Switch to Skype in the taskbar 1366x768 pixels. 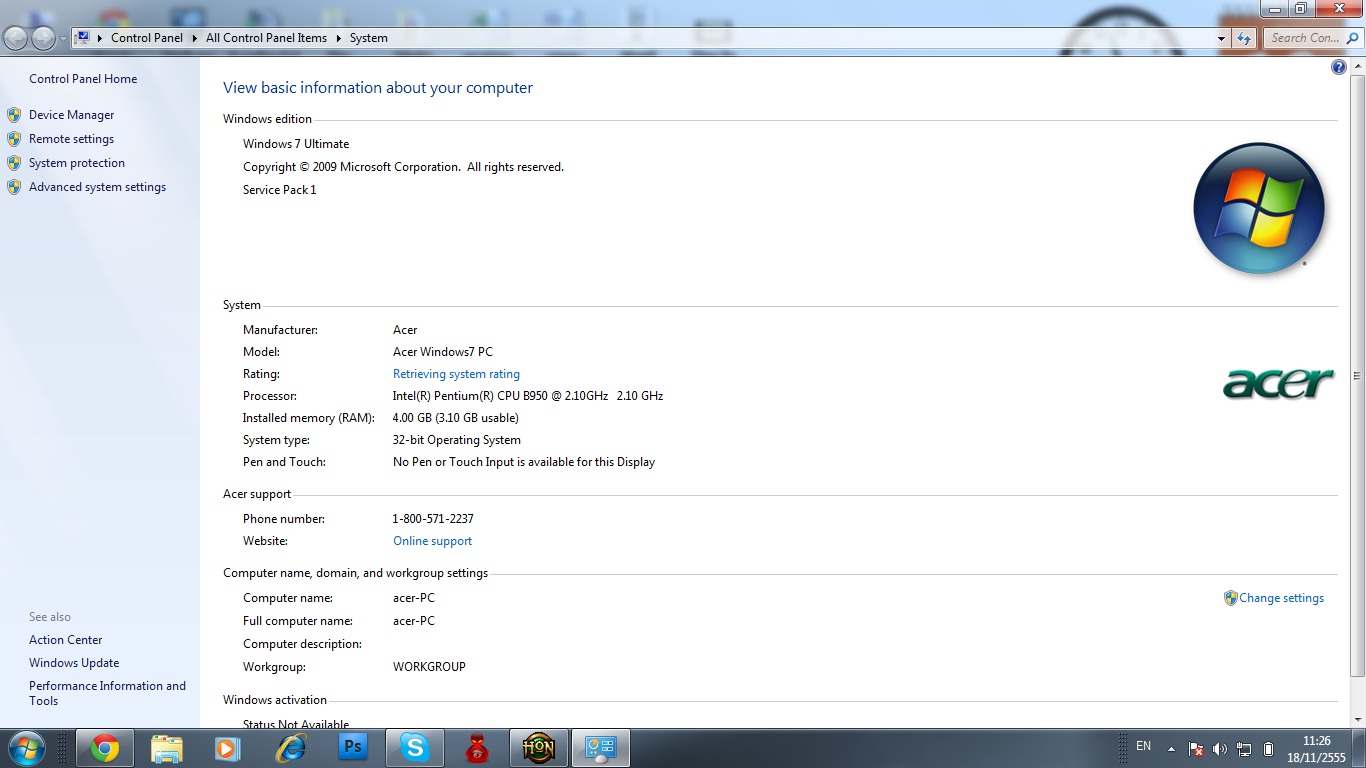(414, 748)
